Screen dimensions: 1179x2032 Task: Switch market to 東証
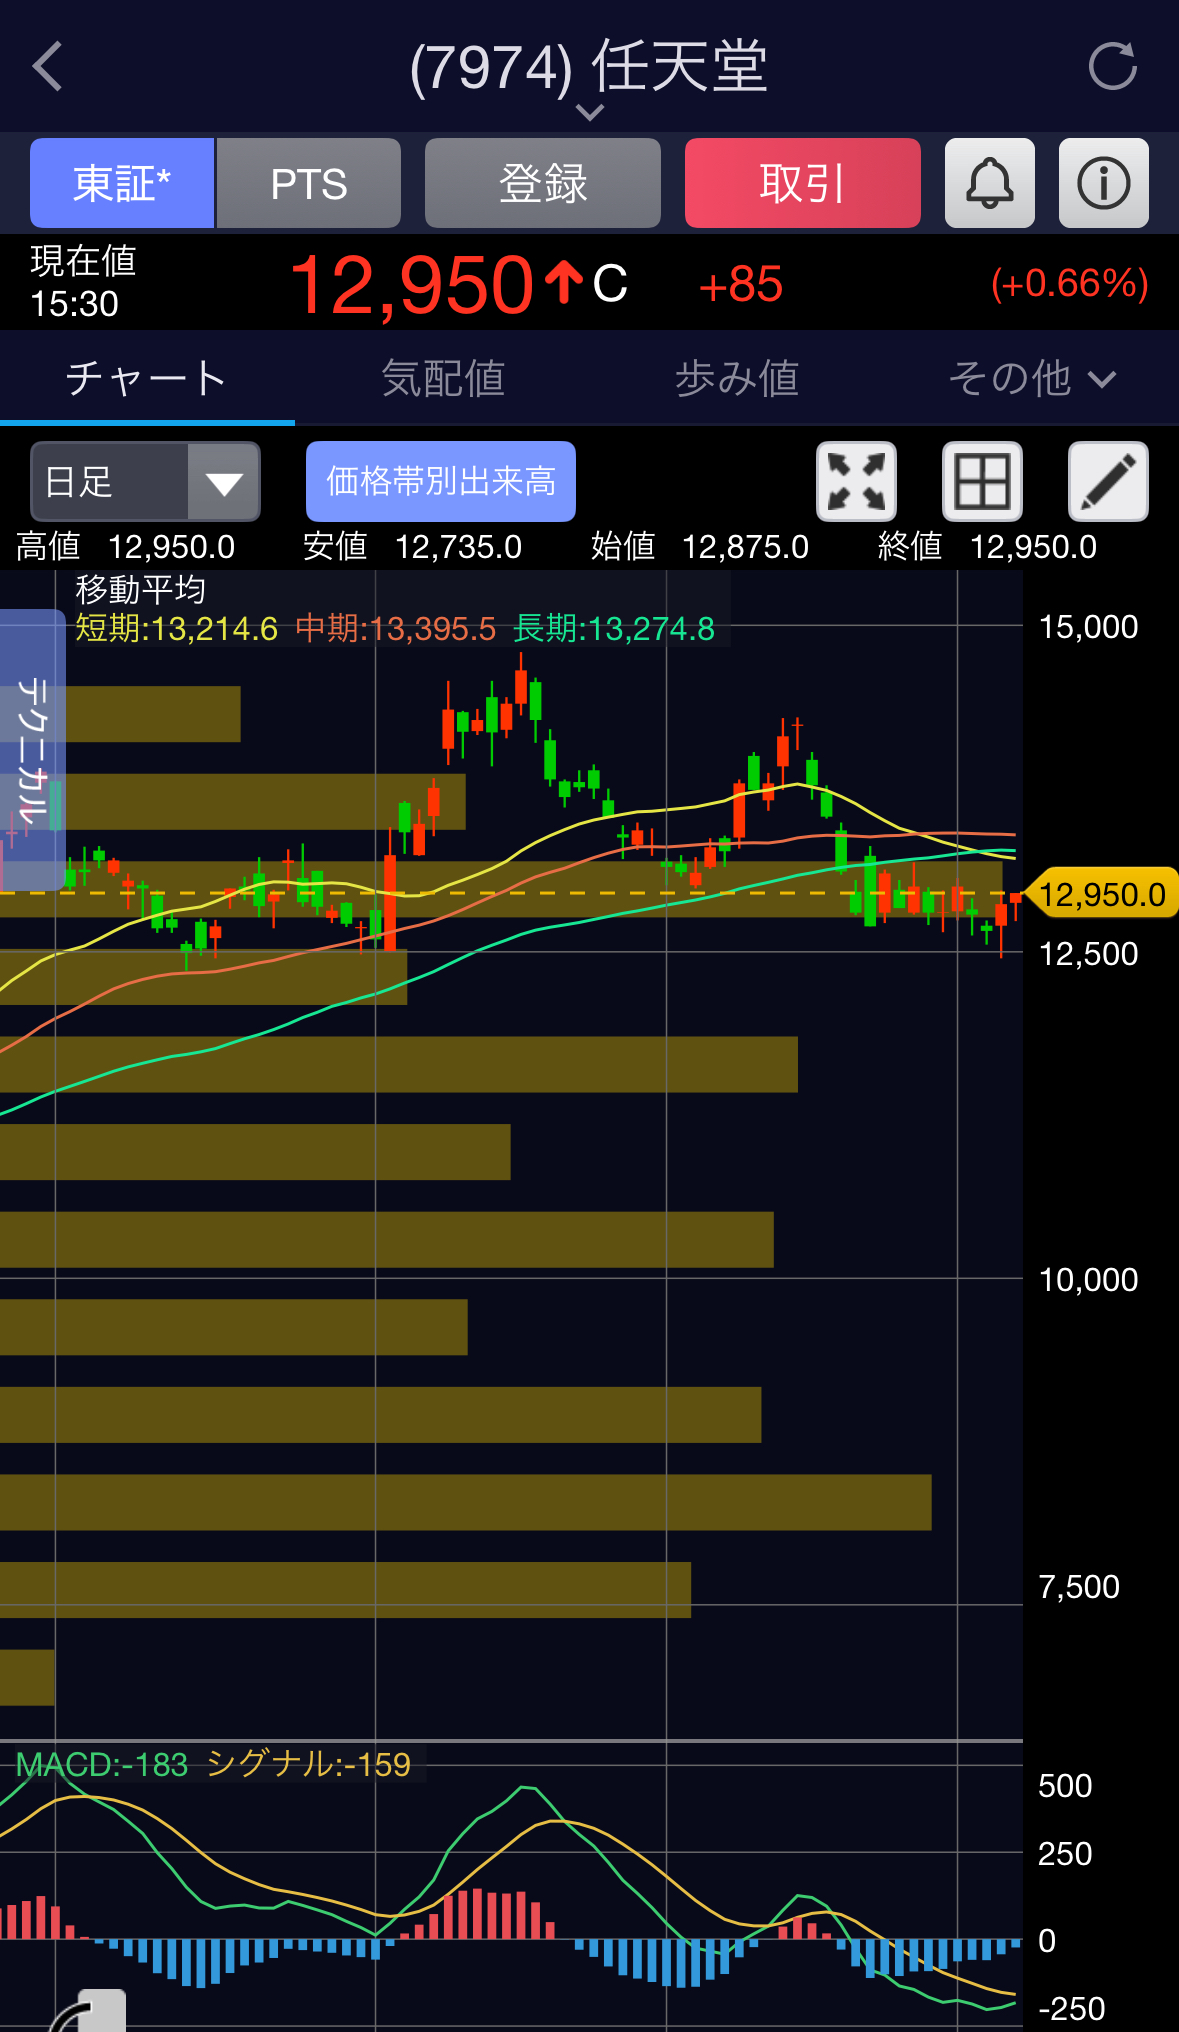(x=122, y=184)
